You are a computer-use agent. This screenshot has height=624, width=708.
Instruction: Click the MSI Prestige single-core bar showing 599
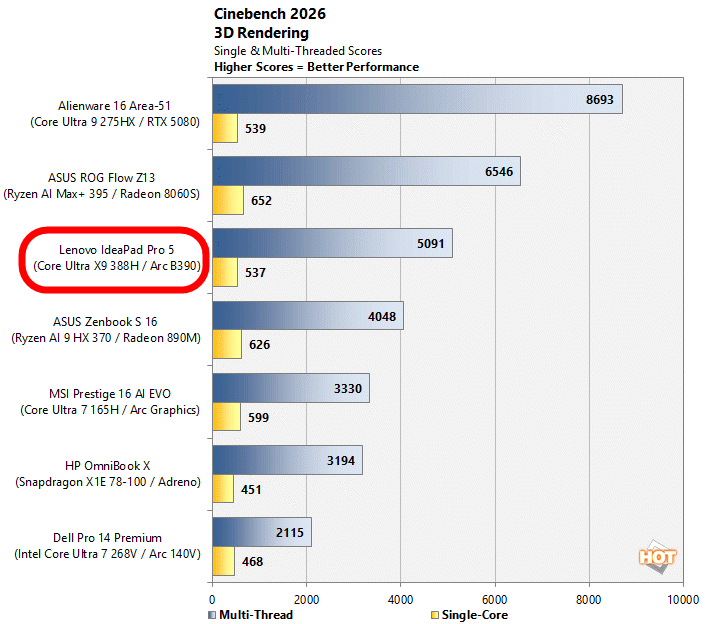click(226, 417)
